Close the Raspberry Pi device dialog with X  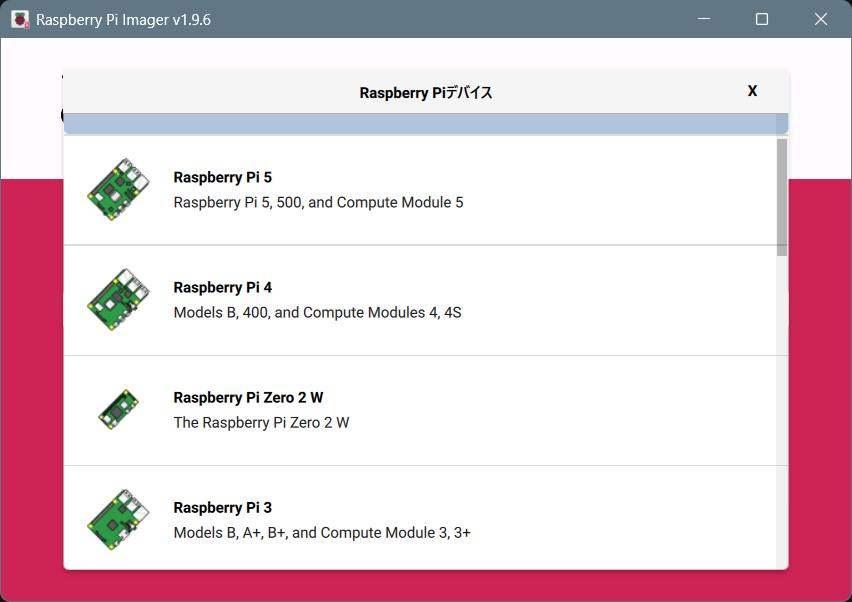pos(752,91)
